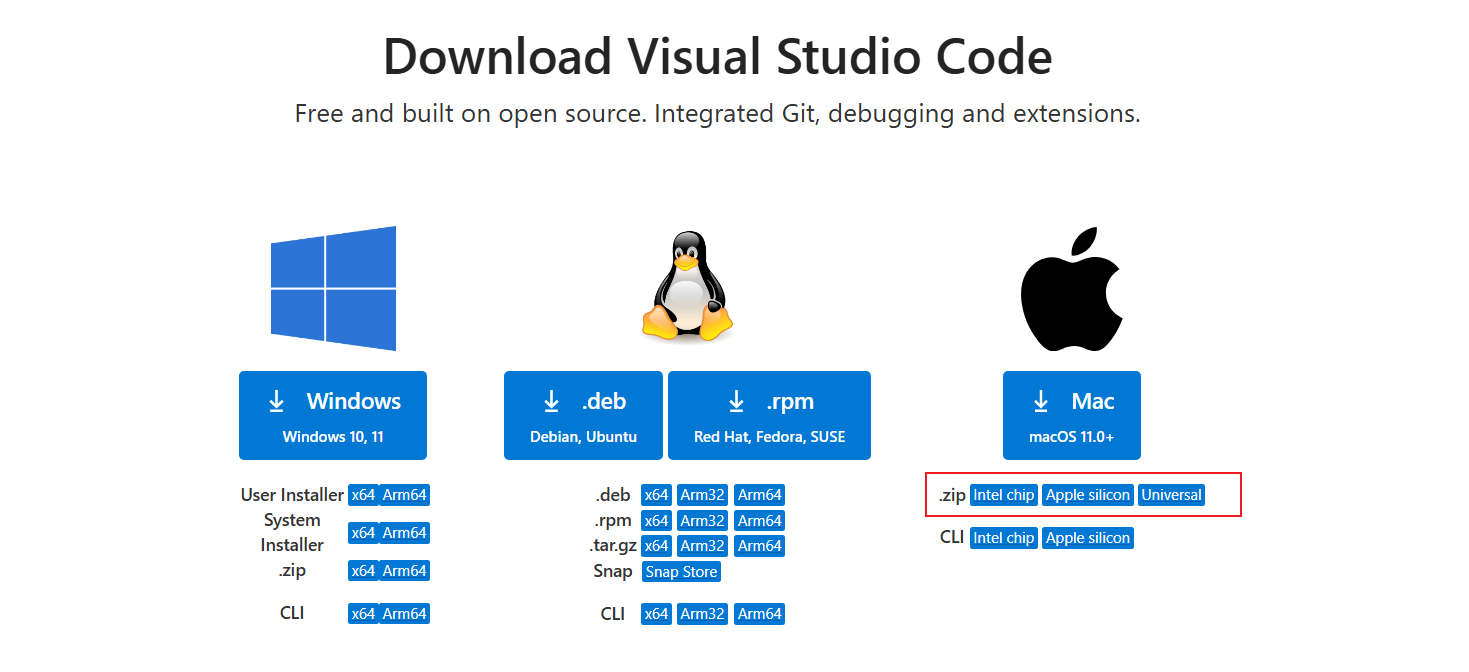
Task: Click the 'System Installer' label
Action: pos(292,532)
